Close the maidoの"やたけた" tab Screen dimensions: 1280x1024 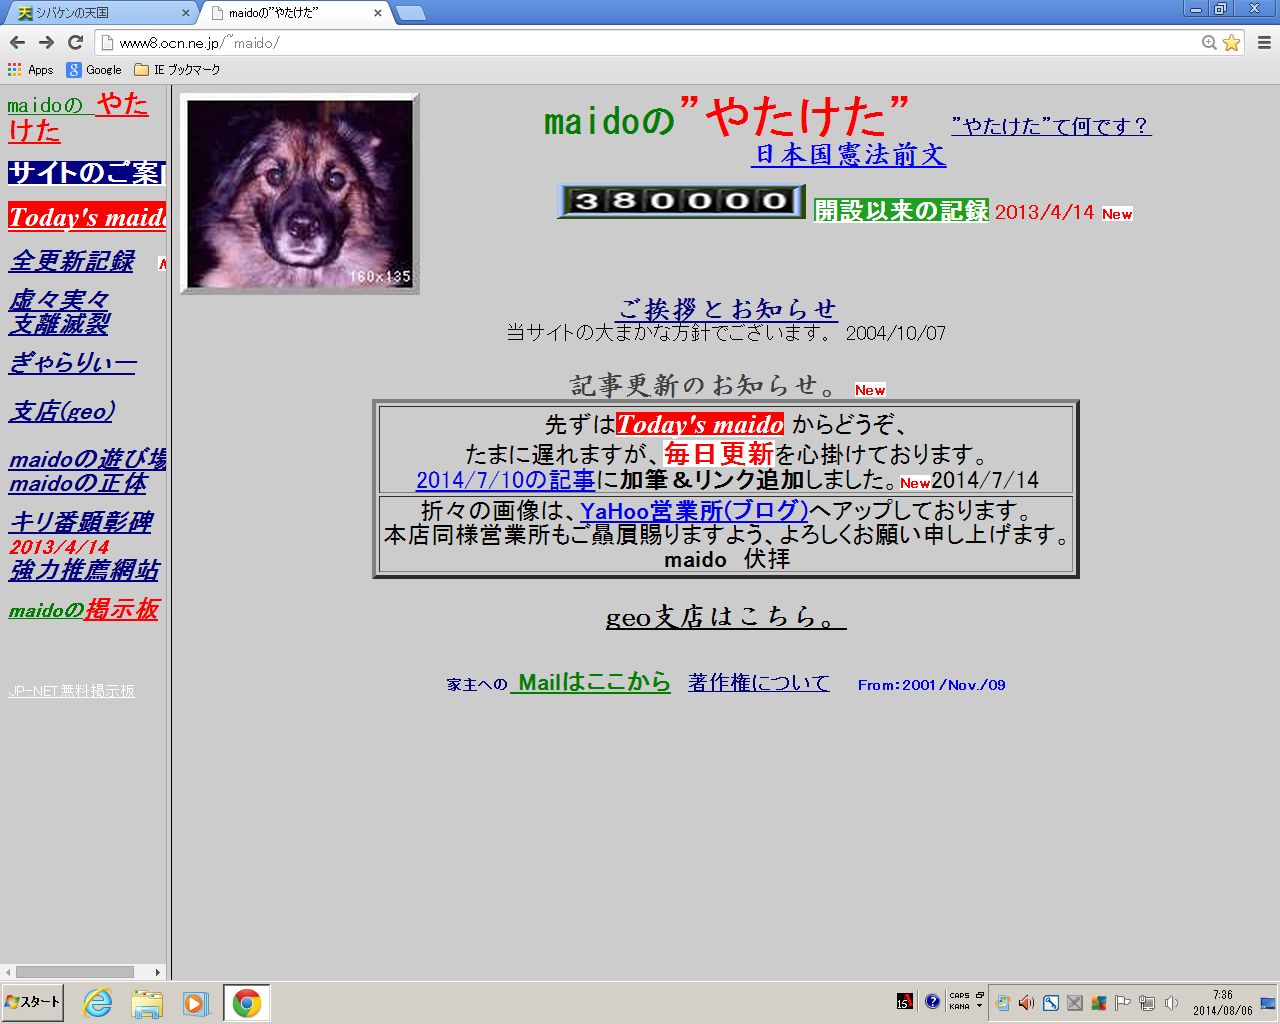coord(377,13)
